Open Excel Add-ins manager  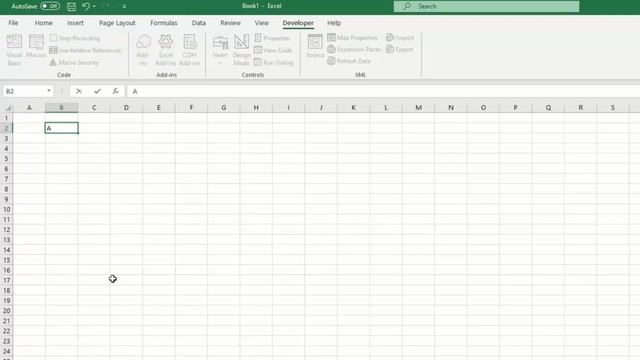pyautogui.click(x=166, y=50)
